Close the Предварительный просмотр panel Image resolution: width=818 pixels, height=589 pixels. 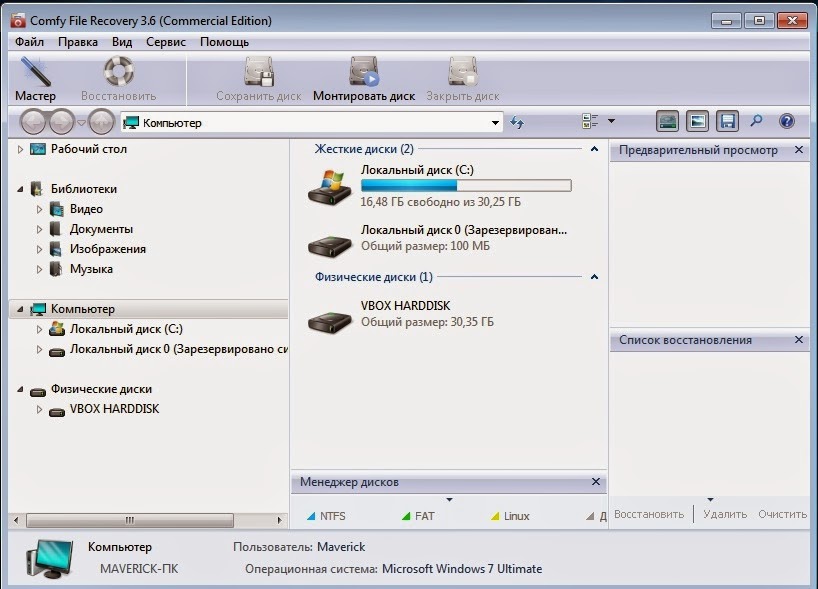pos(799,150)
